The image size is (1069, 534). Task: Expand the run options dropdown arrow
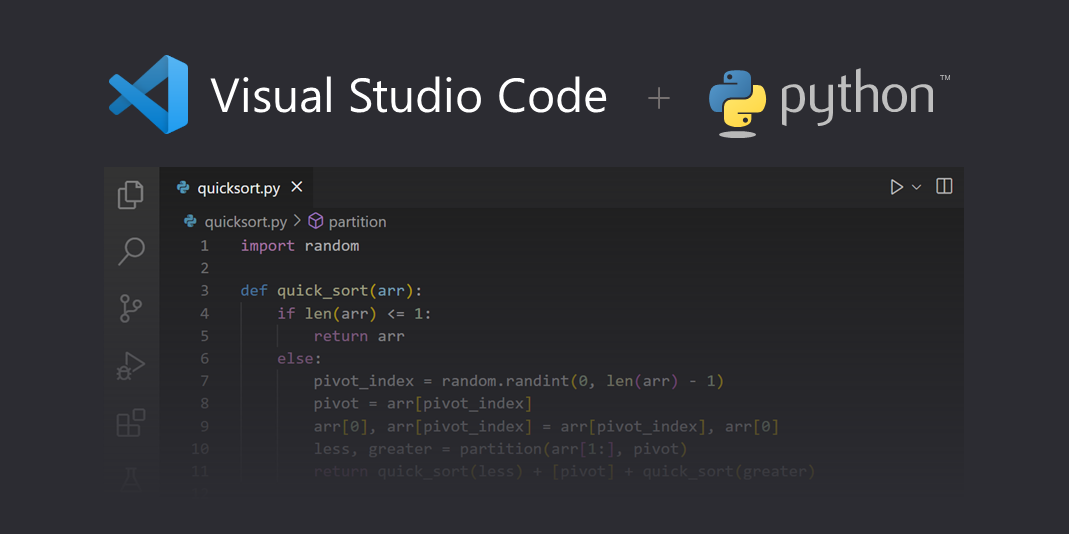point(917,188)
